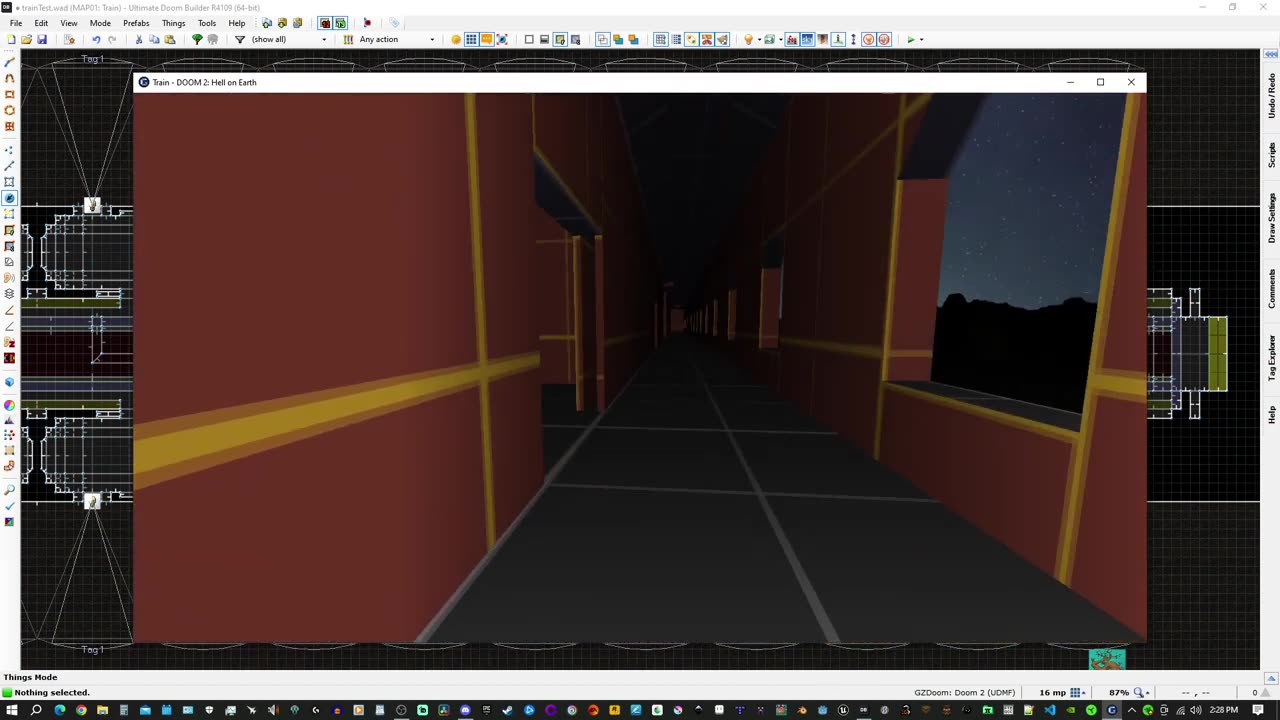The height and width of the screenshot is (720, 1280).
Task: Open the Tag Explorer side tab
Action: tap(1272, 357)
